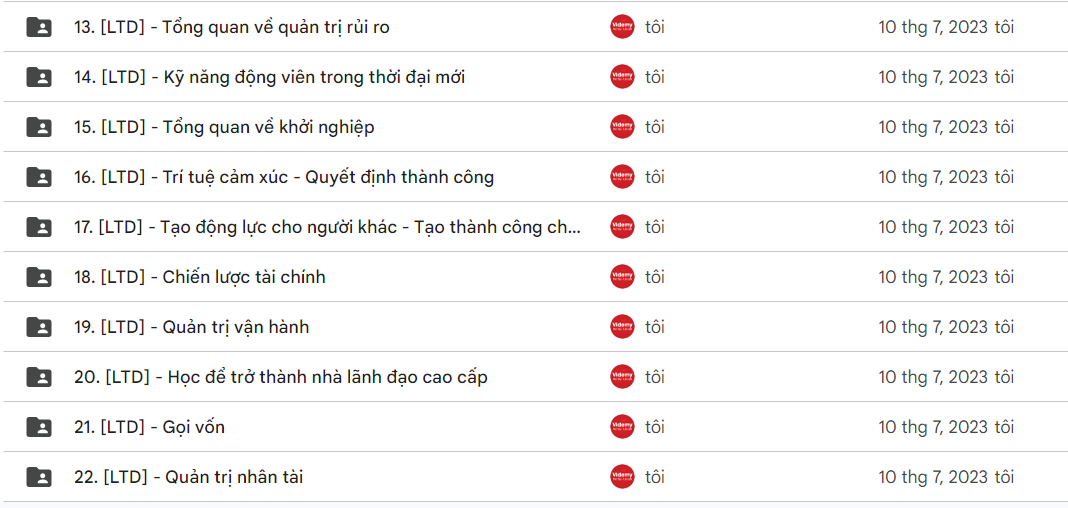Open 20. Học để trở thành nhà lãnh đạo
1068x508 pixels.
pos(281,377)
